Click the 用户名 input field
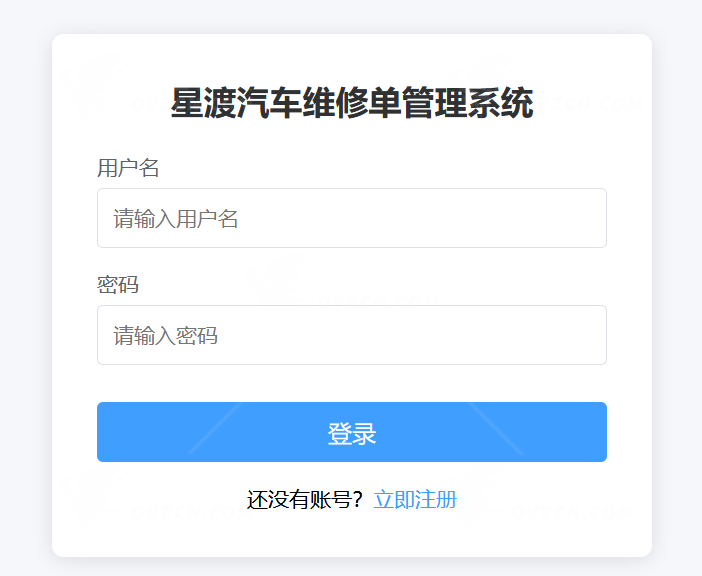Viewport: 702px width, 576px height. point(351,218)
